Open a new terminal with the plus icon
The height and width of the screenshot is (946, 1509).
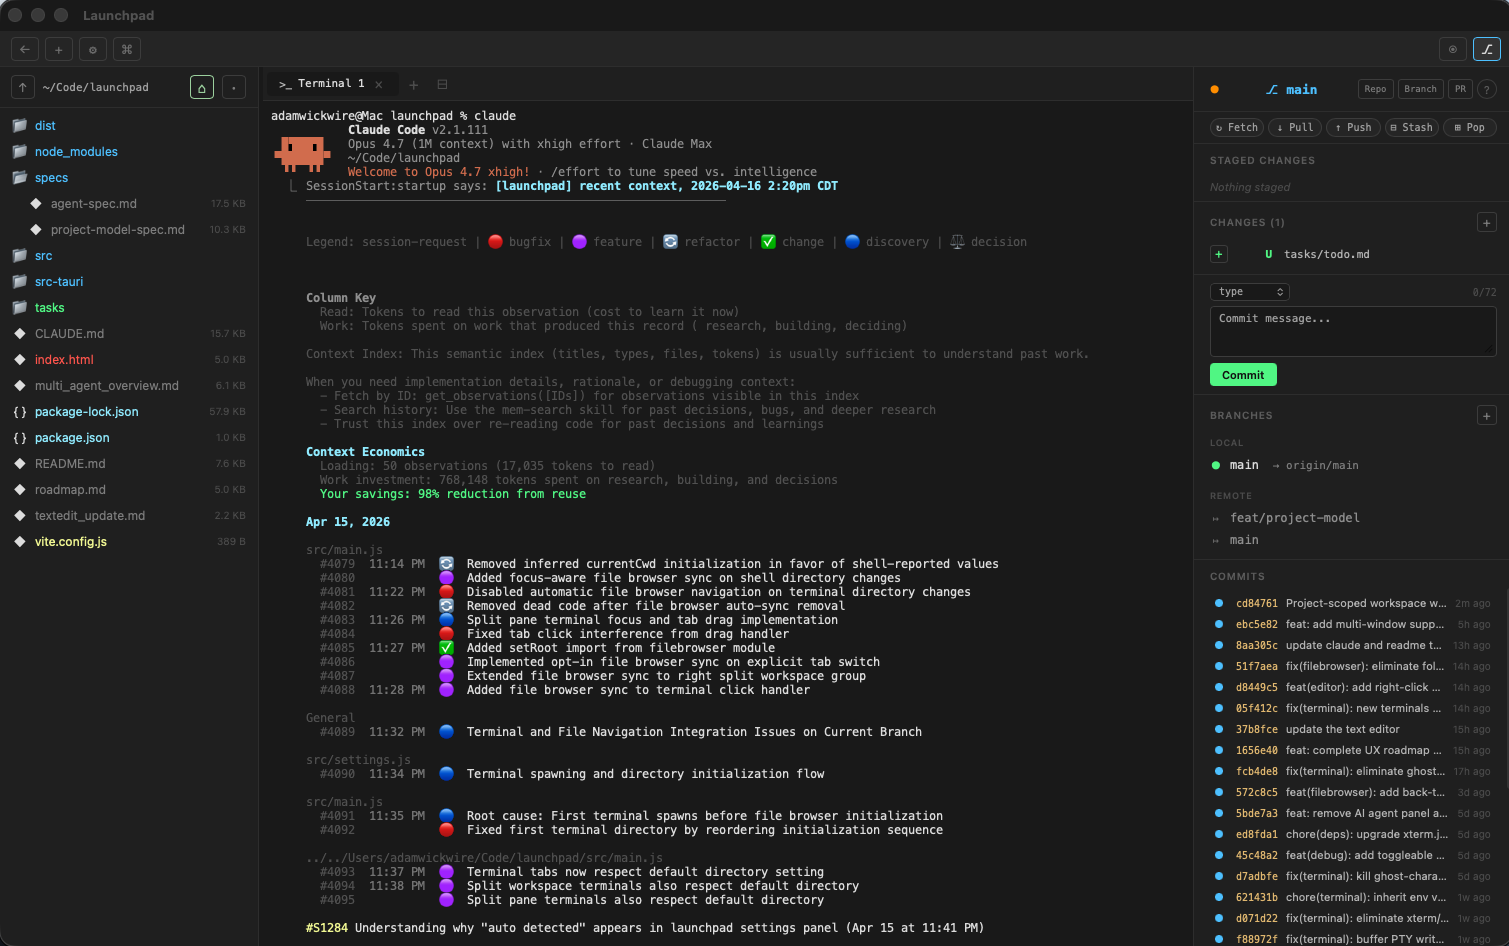pyautogui.click(x=413, y=84)
